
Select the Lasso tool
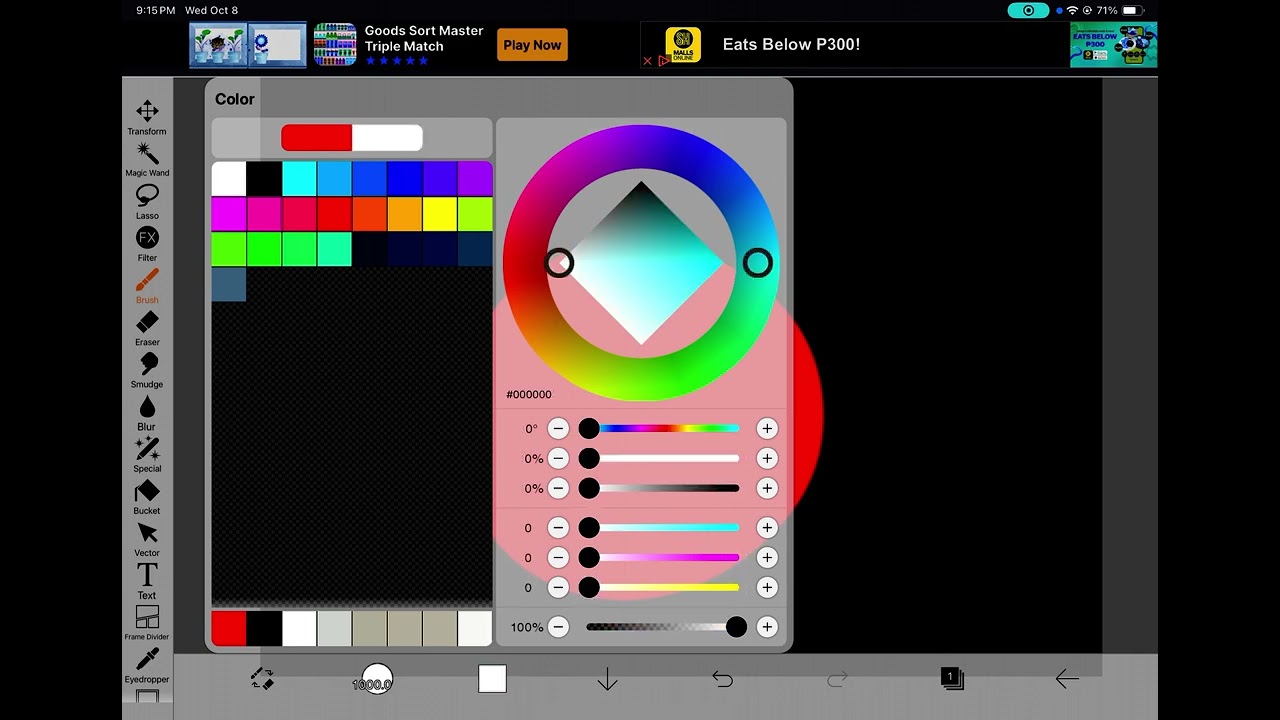click(x=147, y=201)
